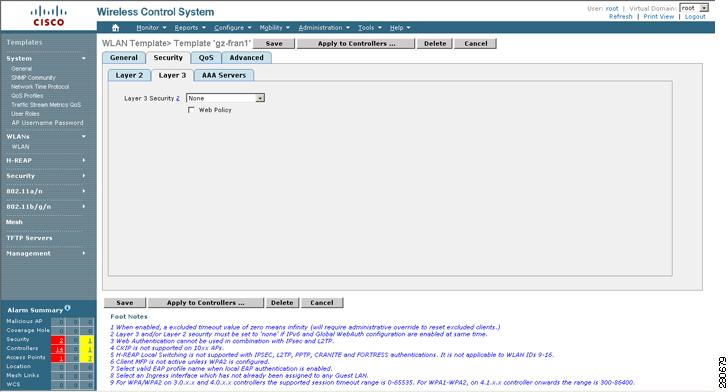Open the Tools menu
The width and height of the screenshot is (728, 392).
pyautogui.click(x=370, y=28)
